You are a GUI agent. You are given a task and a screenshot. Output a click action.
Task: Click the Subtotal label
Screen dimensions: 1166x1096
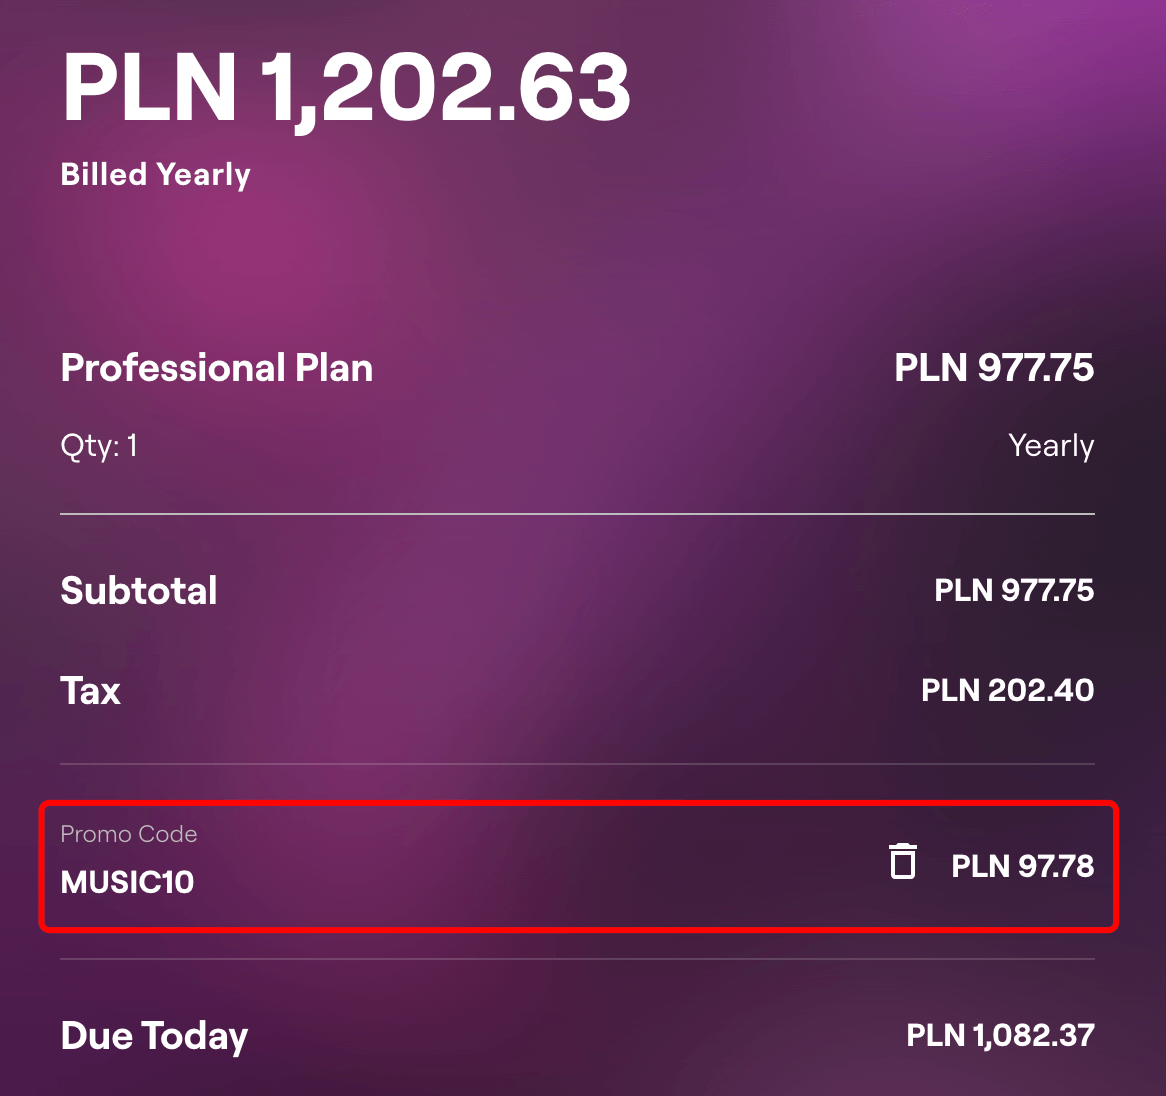[x=139, y=591]
